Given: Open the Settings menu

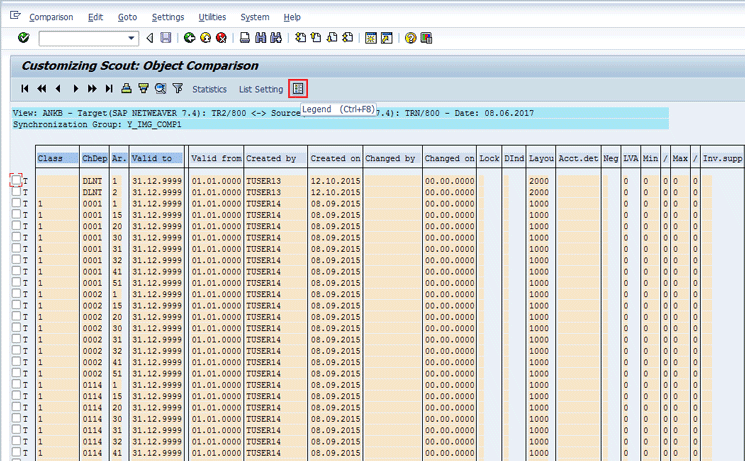Looking at the screenshot, I should (167, 17).
